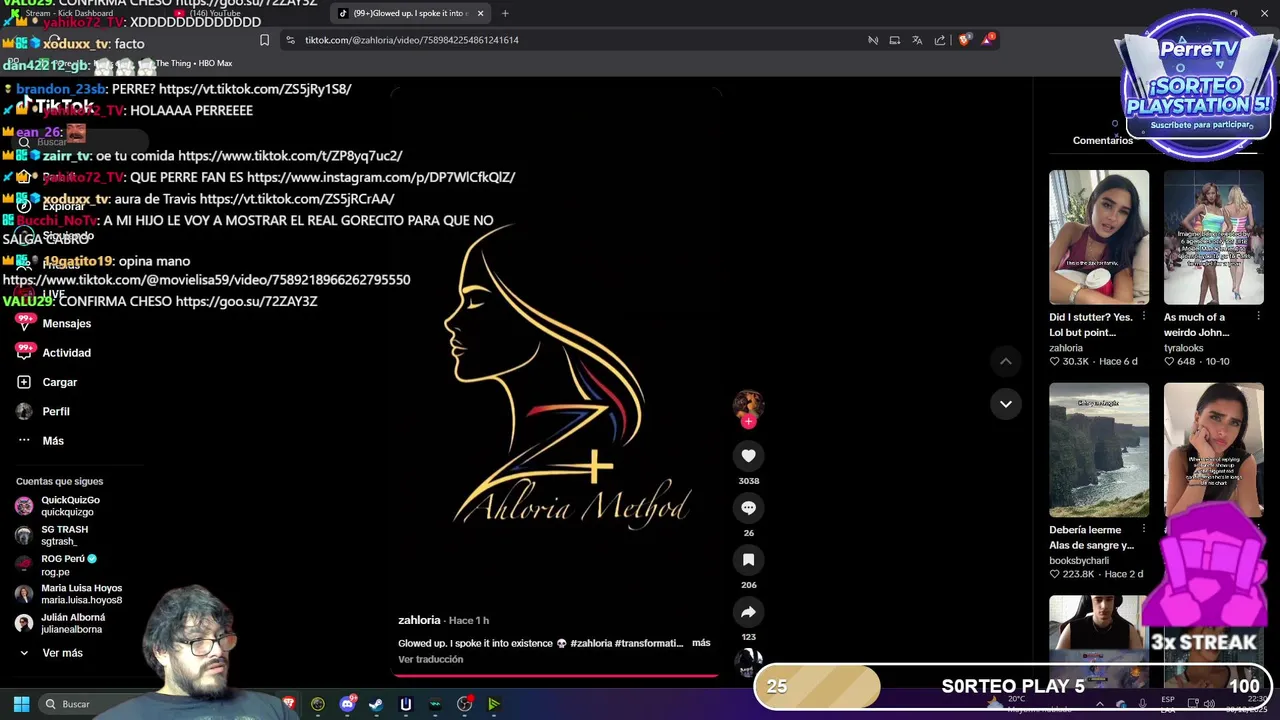This screenshot has height=720, width=1280.
Task: Open the comments bubble icon on video
Action: pyautogui.click(x=748, y=508)
